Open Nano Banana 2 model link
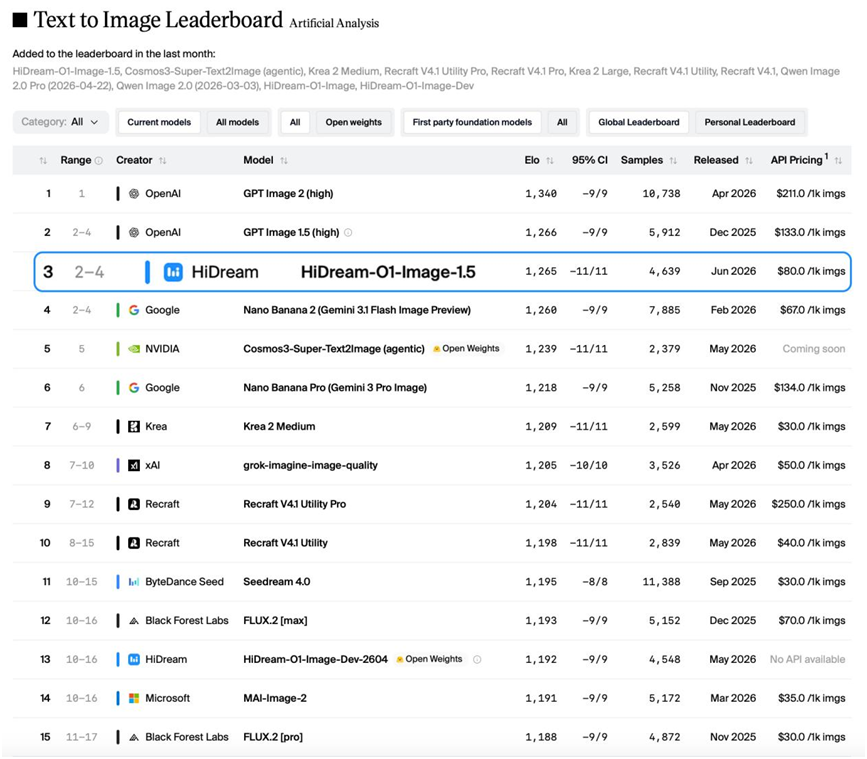The height and width of the screenshot is (759, 867). tap(357, 310)
